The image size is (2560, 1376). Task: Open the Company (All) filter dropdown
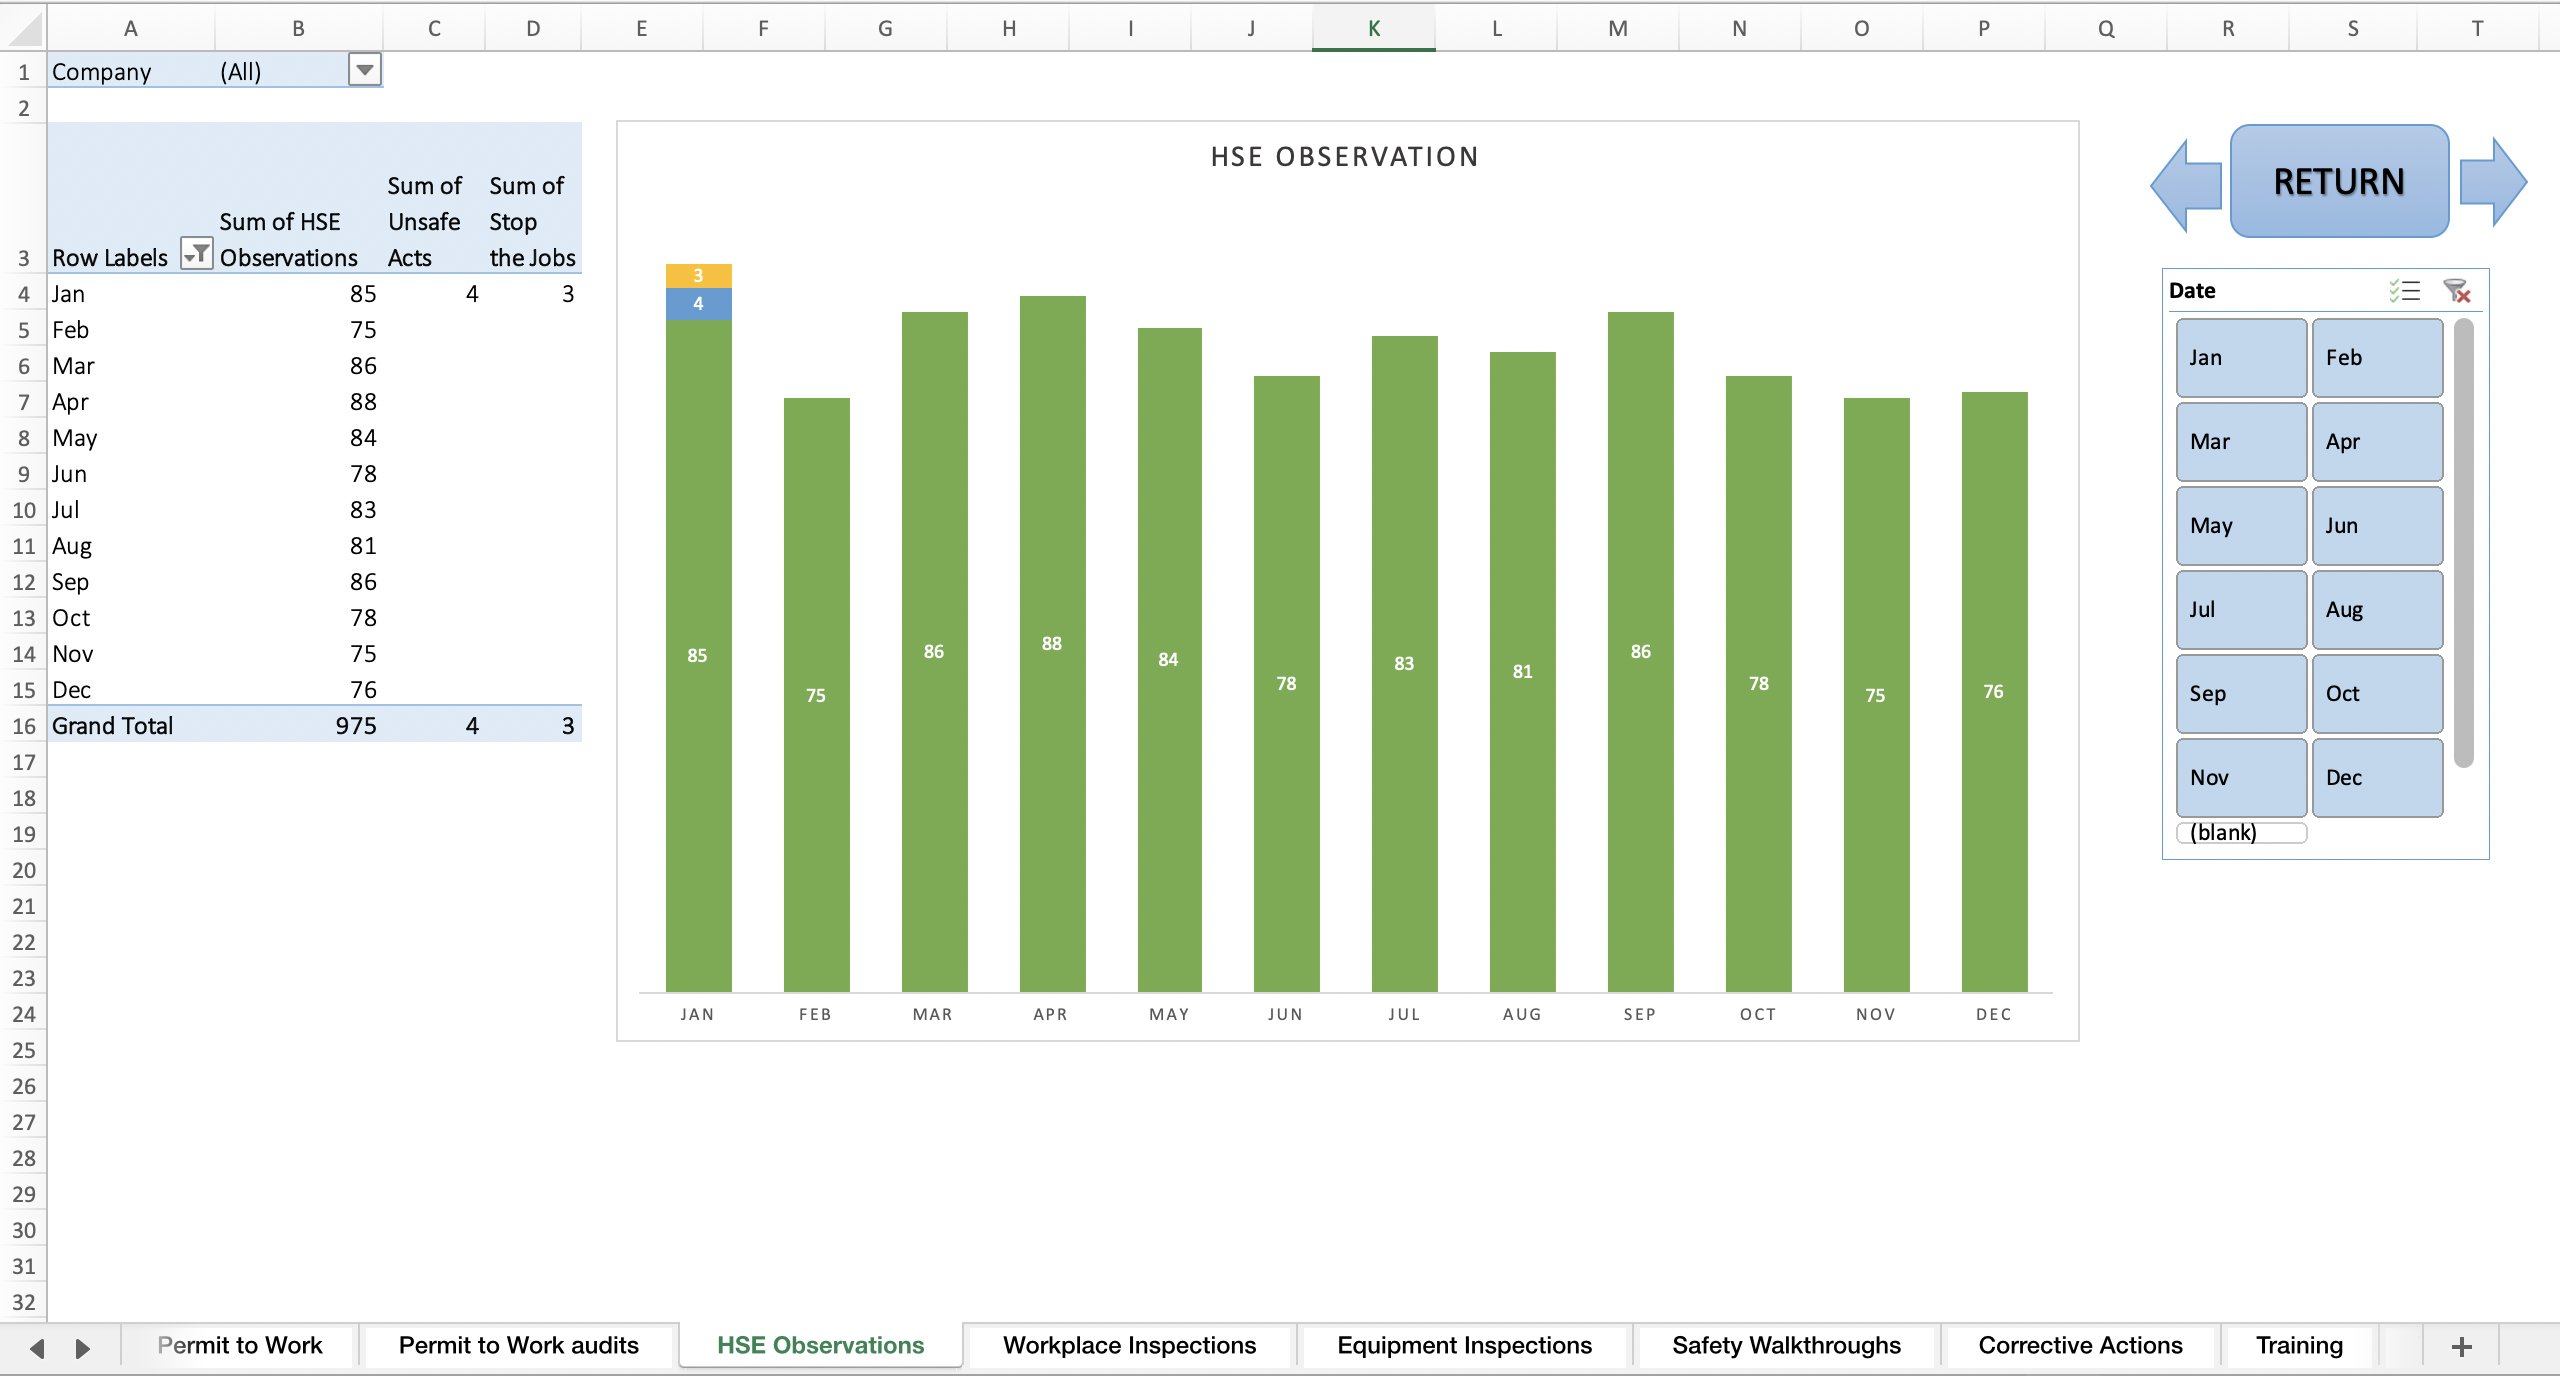click(364, 70)
